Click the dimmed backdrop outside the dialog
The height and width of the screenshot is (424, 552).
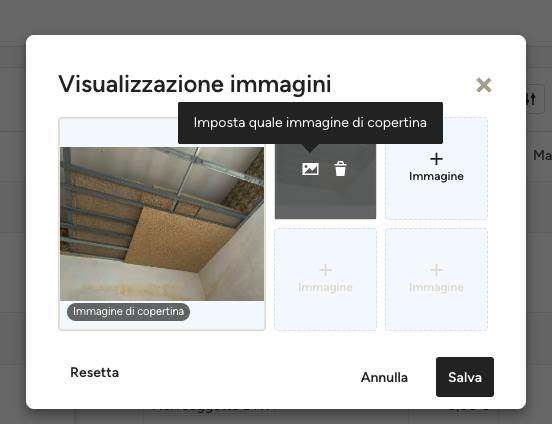(275, 17)
